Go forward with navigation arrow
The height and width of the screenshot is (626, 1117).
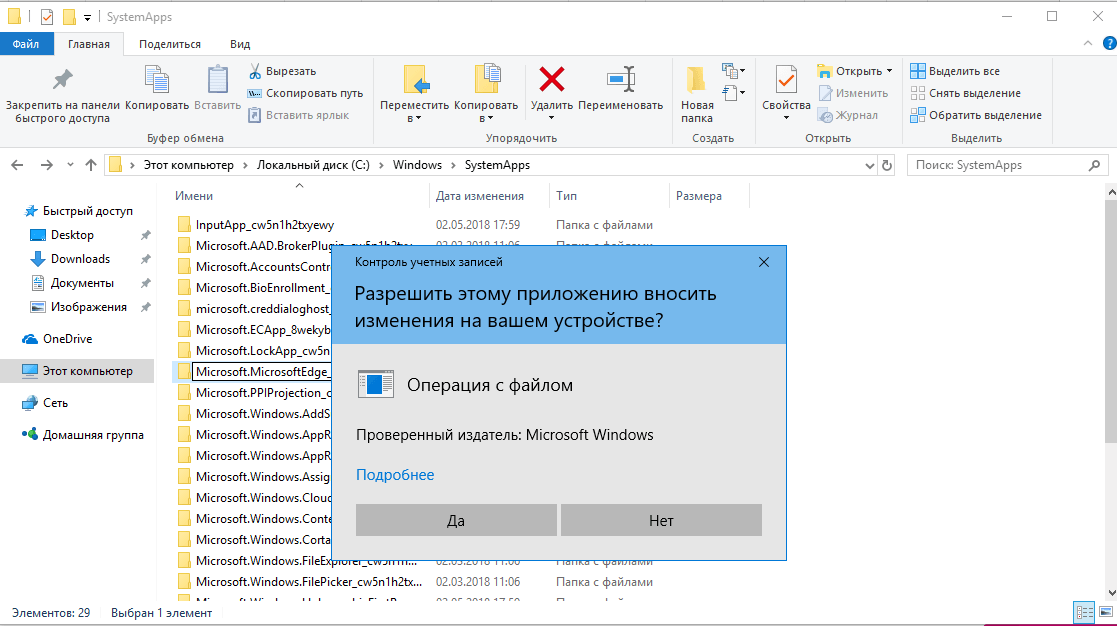46,165
